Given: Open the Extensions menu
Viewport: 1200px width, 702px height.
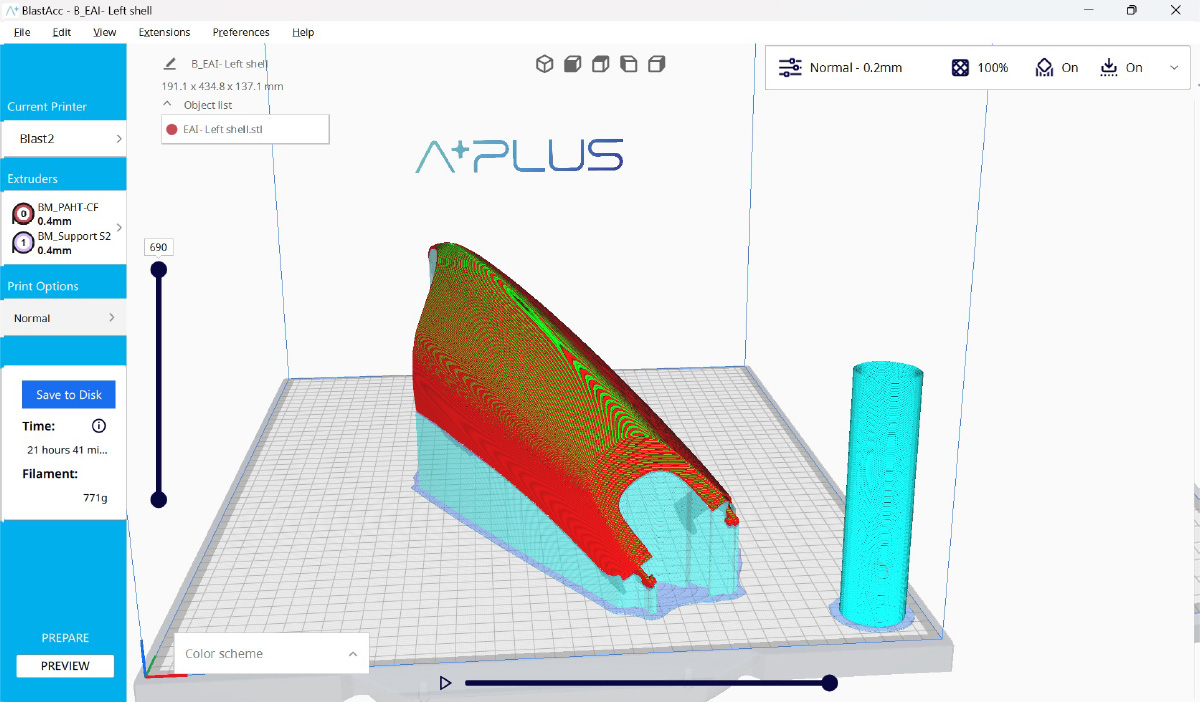Looking at the screenshot, I should pyautogui.click(x=164, y=32).
